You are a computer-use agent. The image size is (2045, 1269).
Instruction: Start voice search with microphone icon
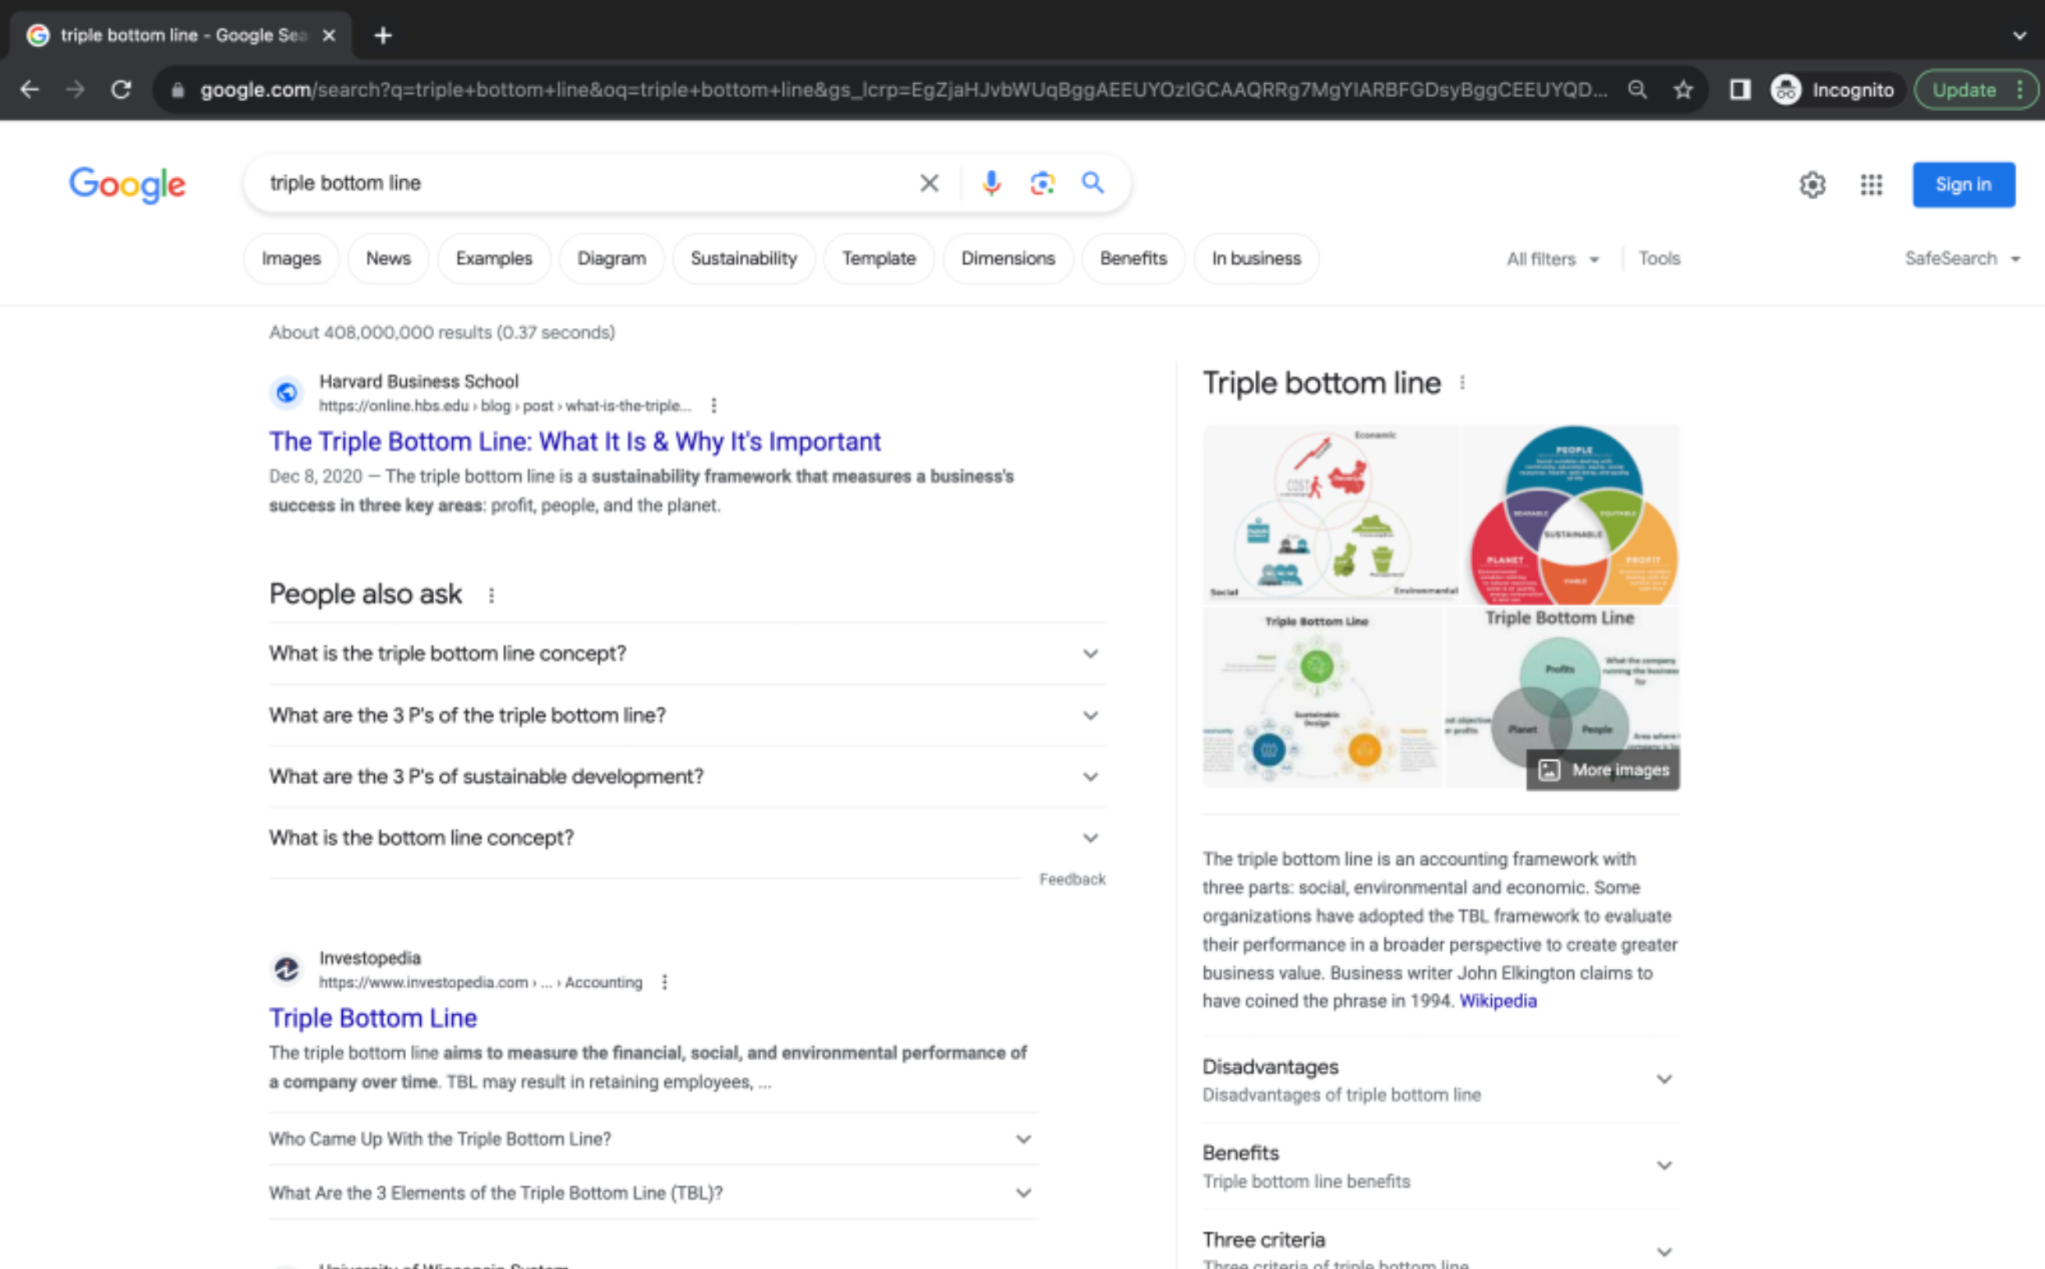pos(991,183)
